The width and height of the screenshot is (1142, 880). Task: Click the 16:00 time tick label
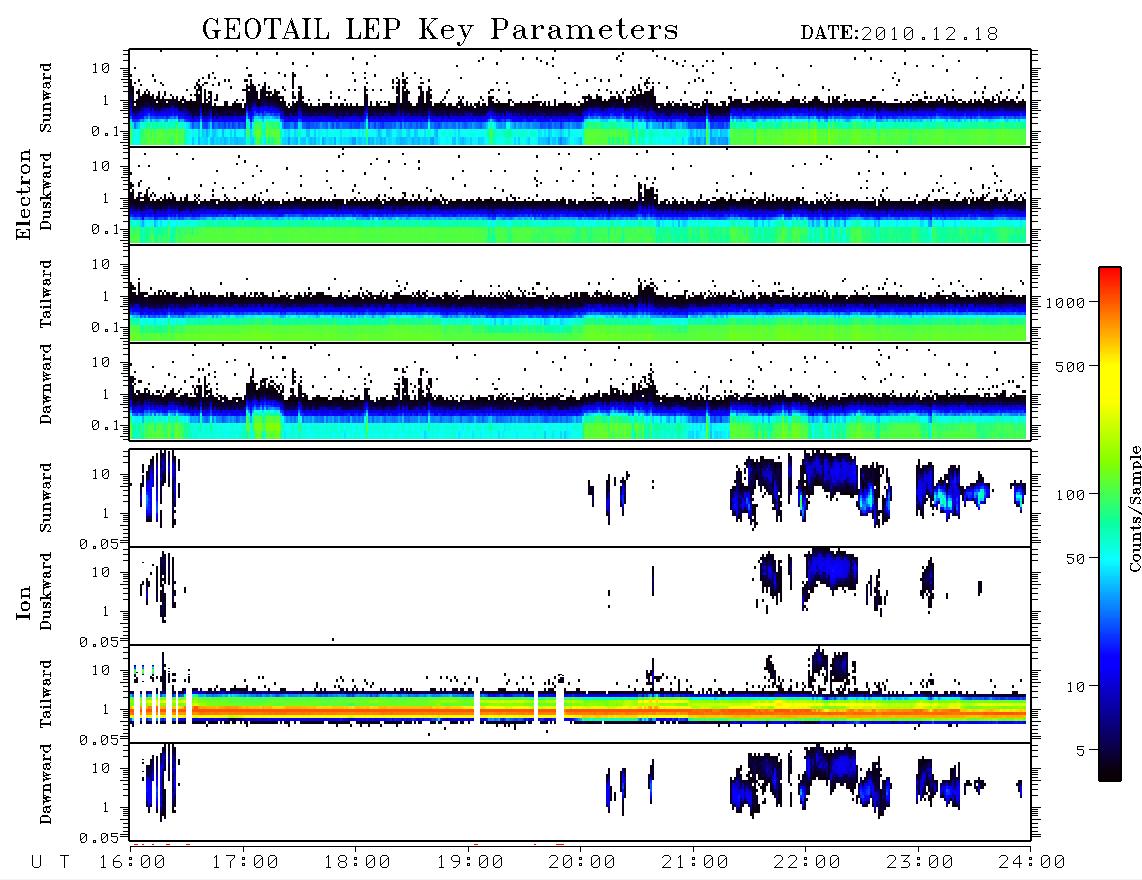tap(133, 863)
